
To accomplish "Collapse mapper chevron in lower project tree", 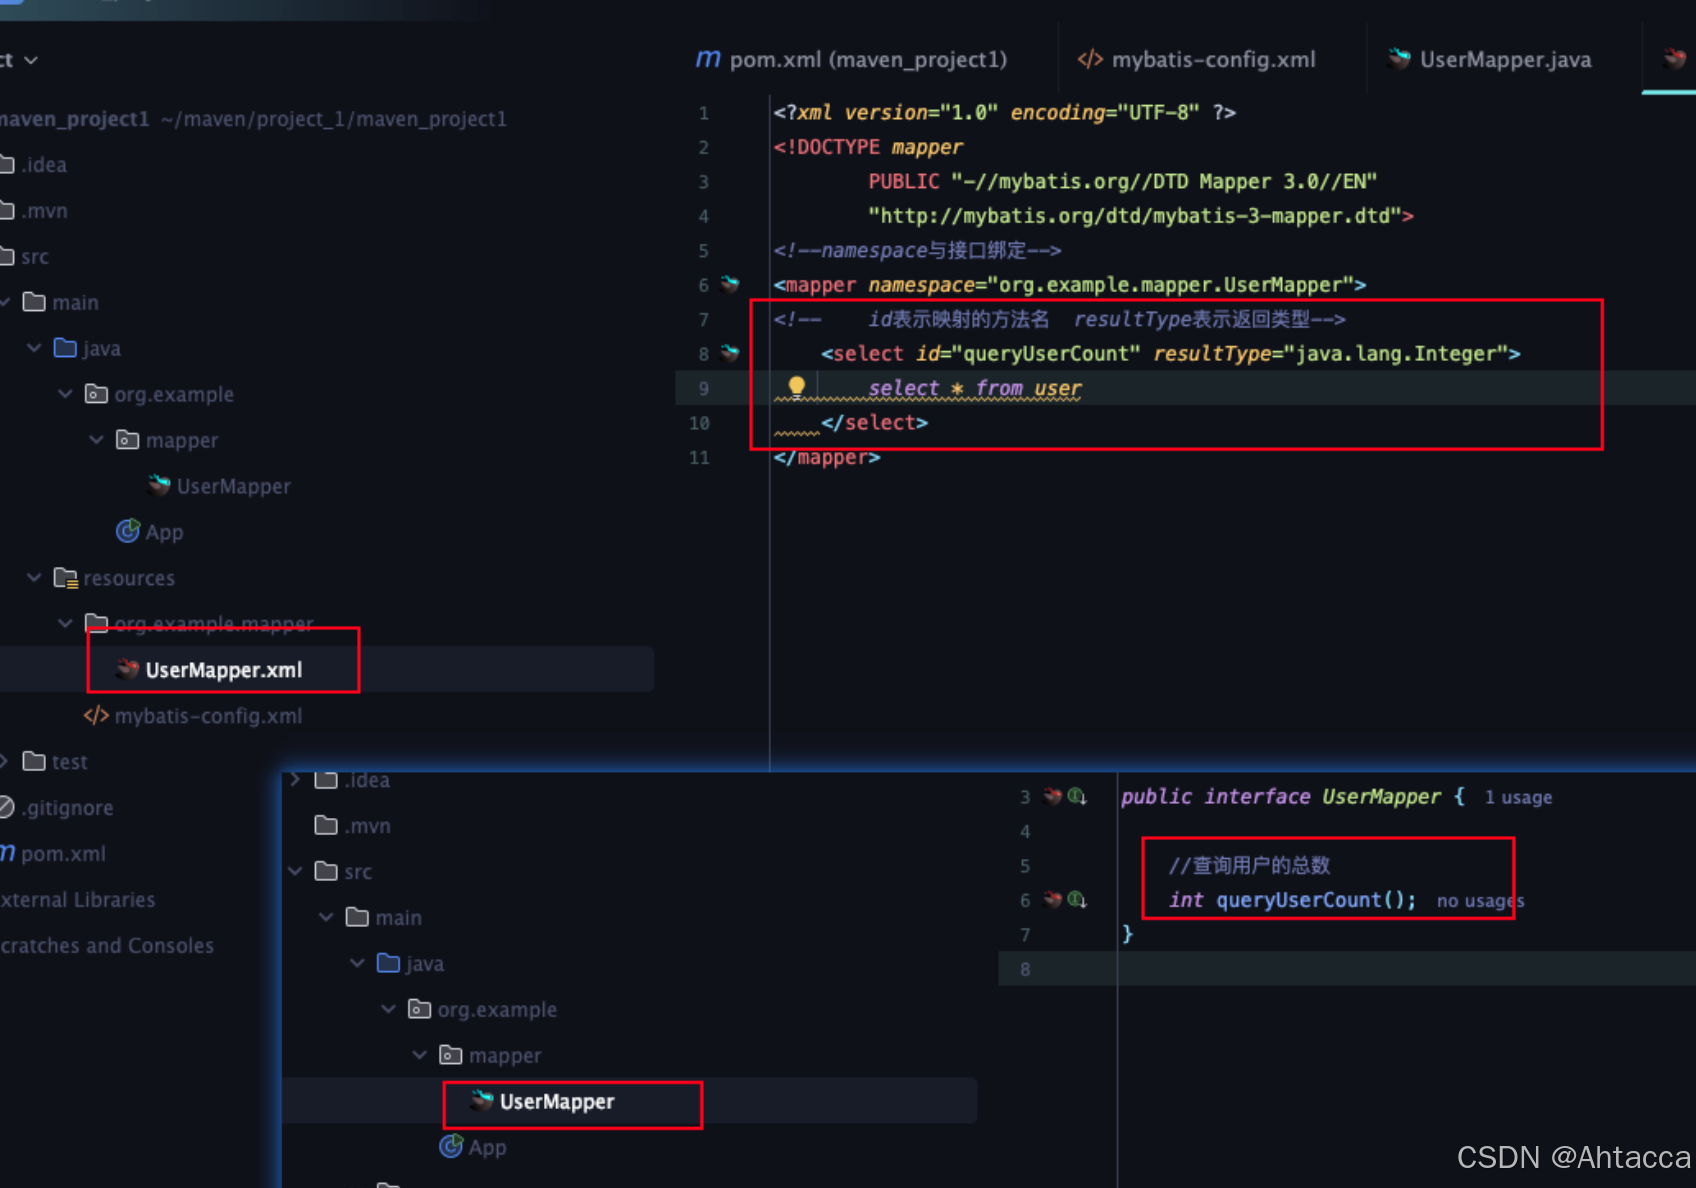I will (419, 1055).
